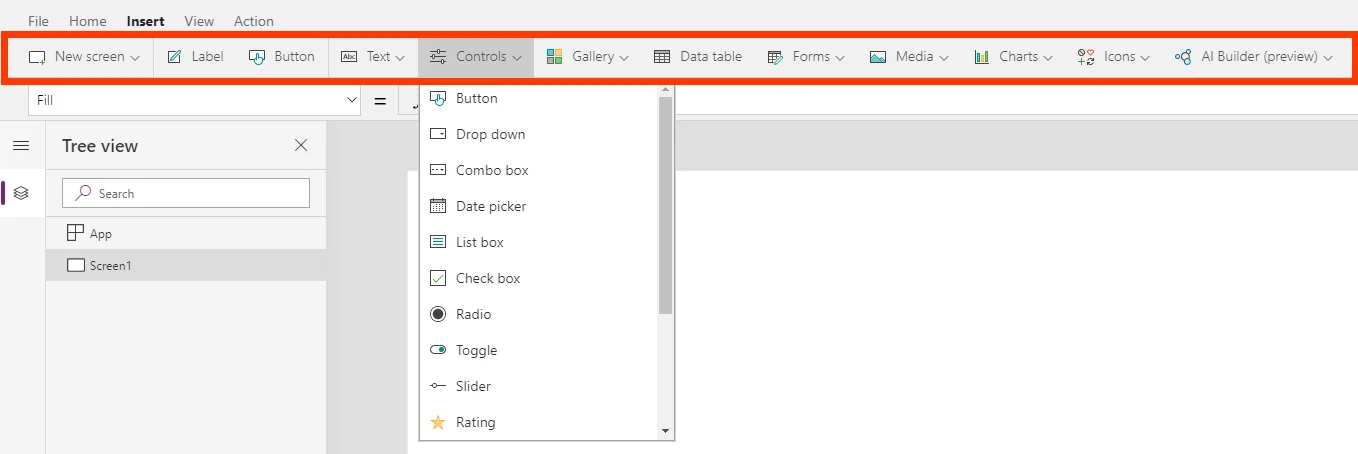This screenshot has width=1358, height=454.
Task: Select List box in Controls list
Action: [539, 242]
